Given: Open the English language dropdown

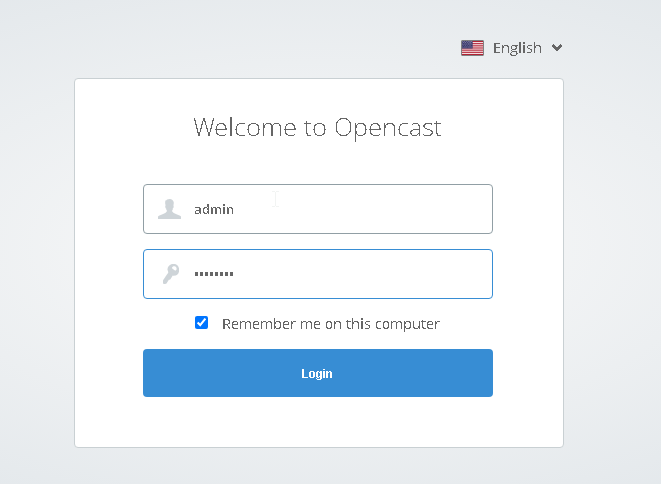Looking at the screenshot, I should click(511, 48).
